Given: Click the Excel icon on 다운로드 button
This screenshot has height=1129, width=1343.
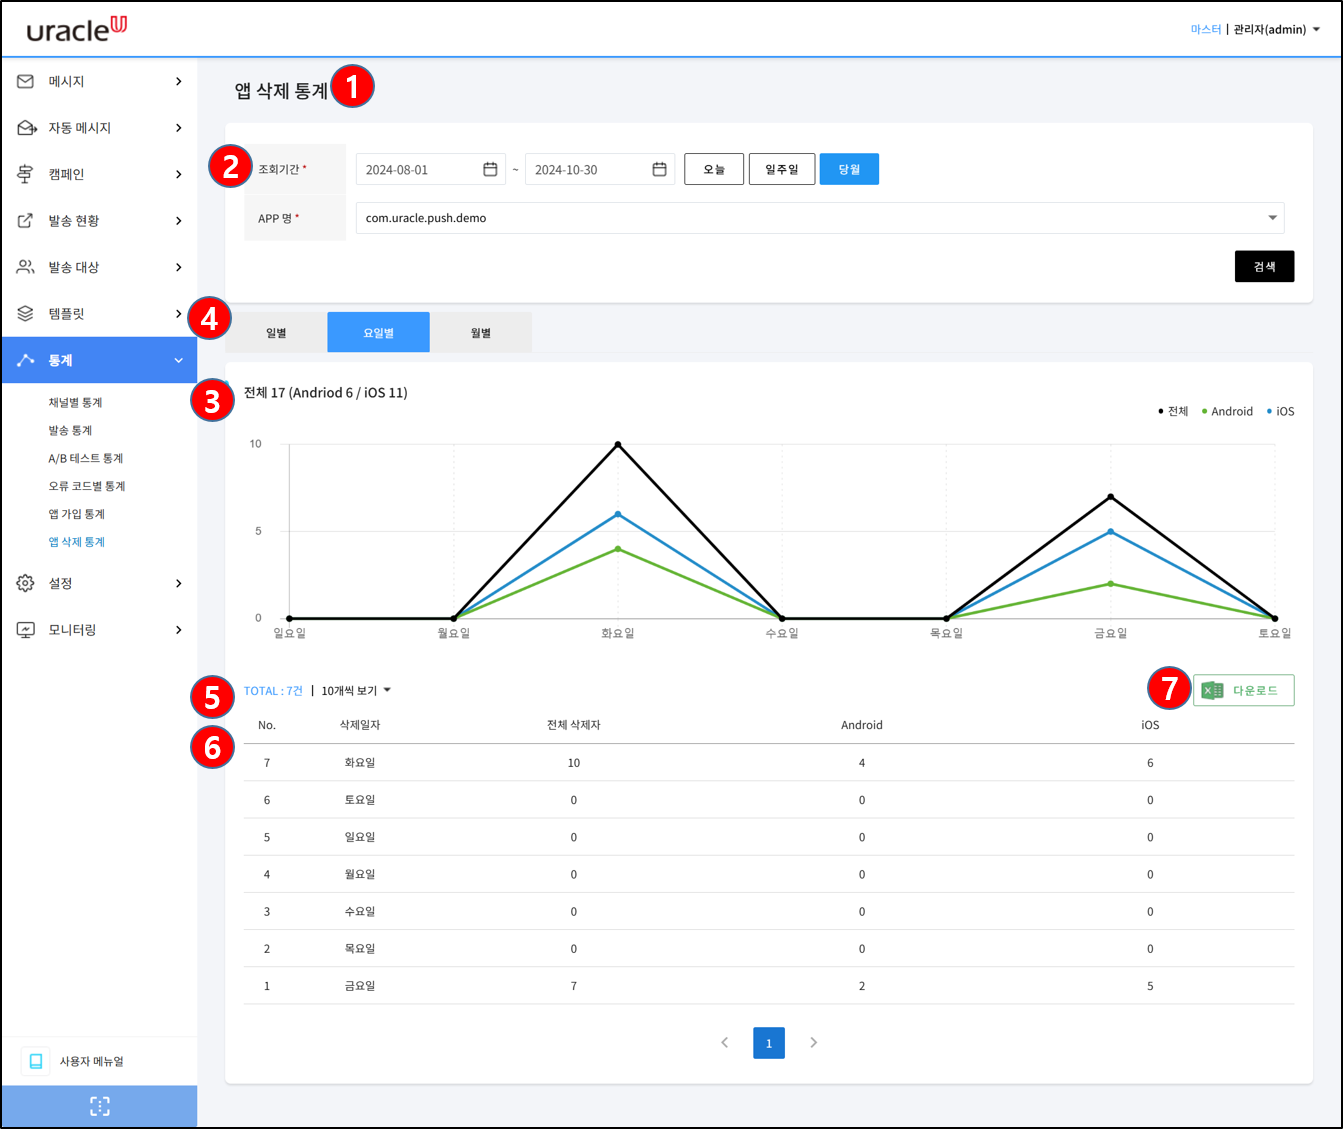Looking at the screenshot, I should pyautogui.click(x=1212, y=690).
